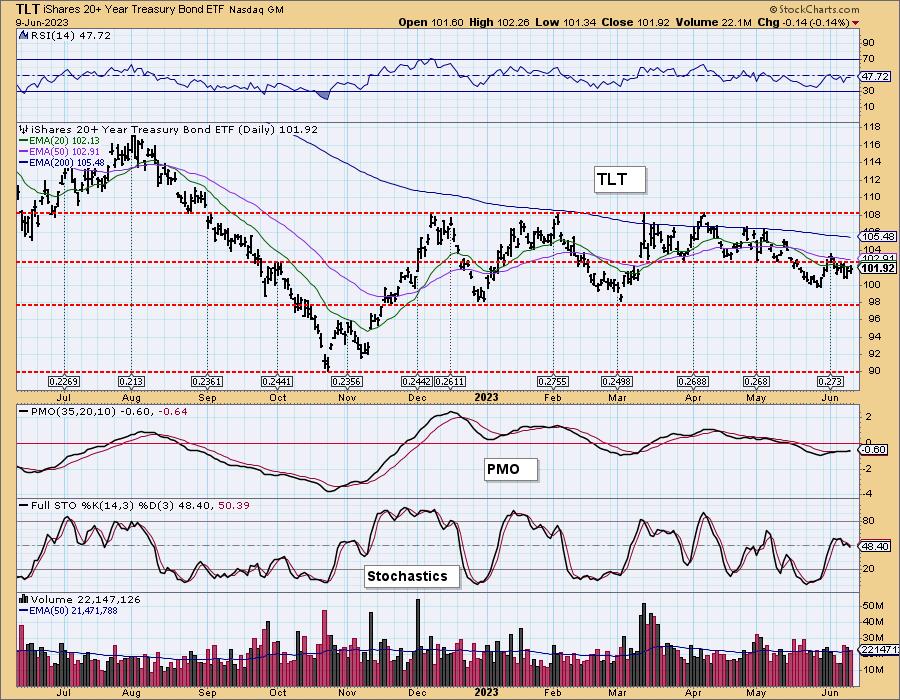Click the 0.2356 label near November
The width and height of the screenshot is (900, 700).
[346, 382]
